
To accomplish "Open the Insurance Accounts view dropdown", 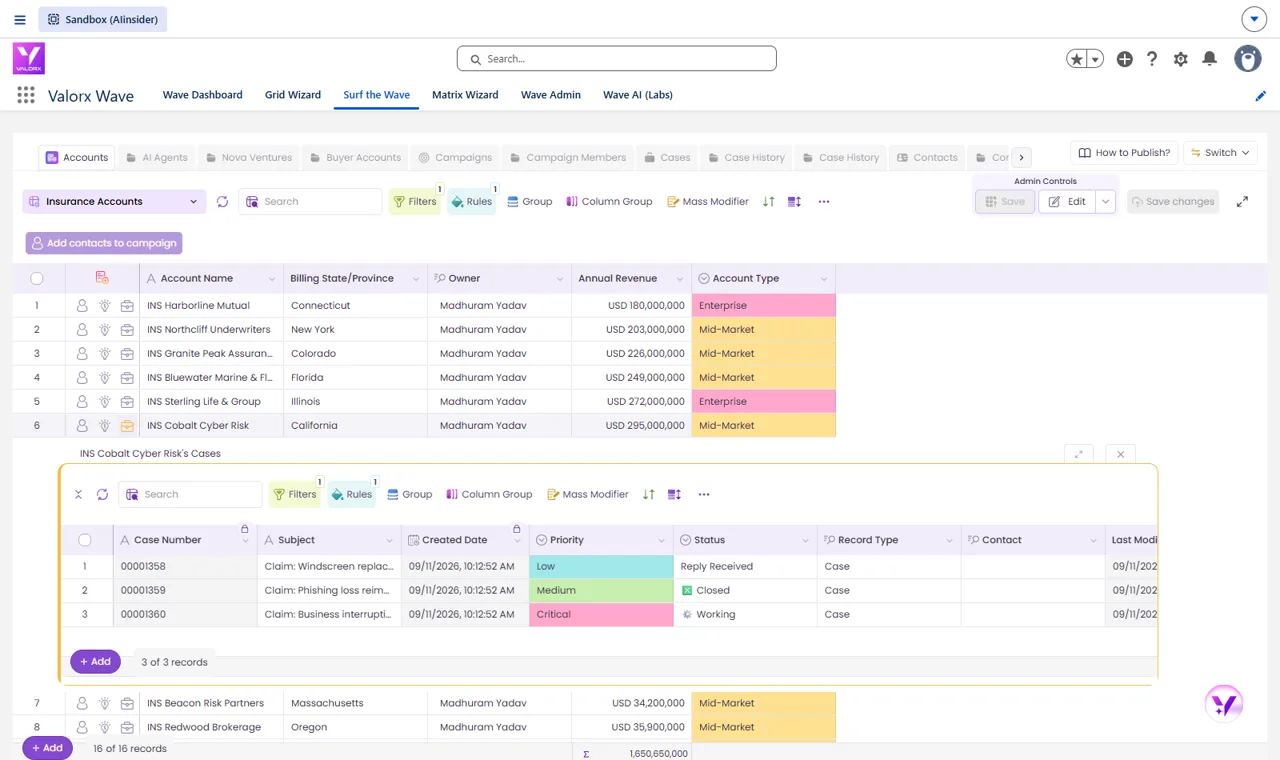I will point(114,202).
